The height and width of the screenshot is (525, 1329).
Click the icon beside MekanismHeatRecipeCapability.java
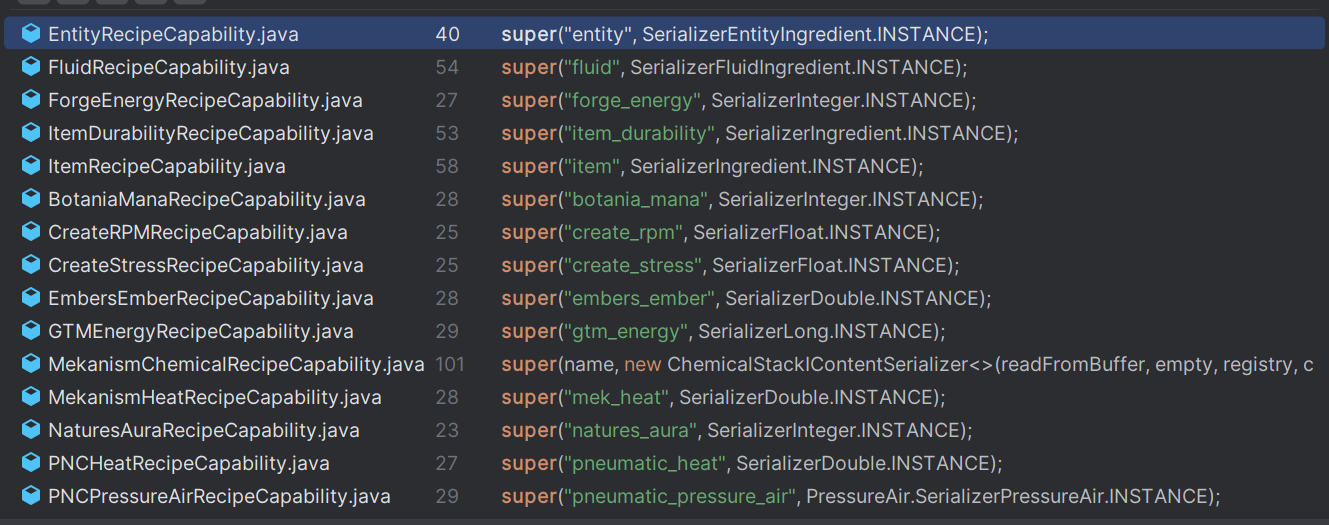point(31,397)
